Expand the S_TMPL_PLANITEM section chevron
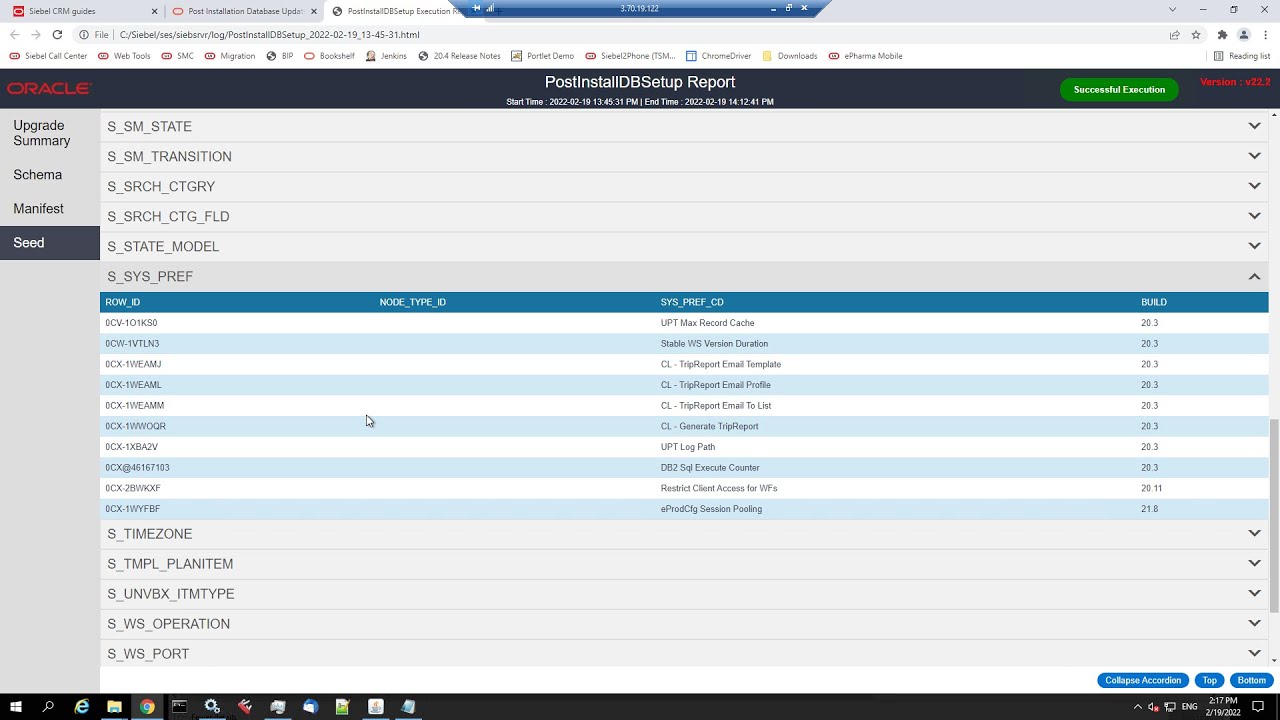 [x=1254, y=563]
